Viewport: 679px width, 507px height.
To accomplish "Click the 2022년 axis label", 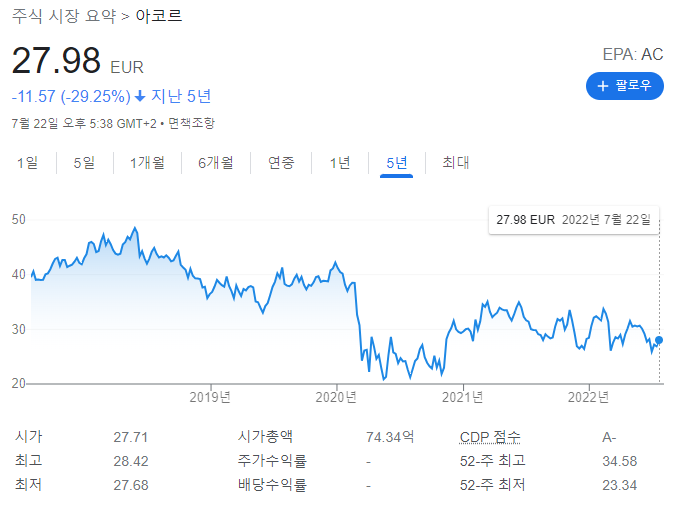I will (x=588, y=397).
